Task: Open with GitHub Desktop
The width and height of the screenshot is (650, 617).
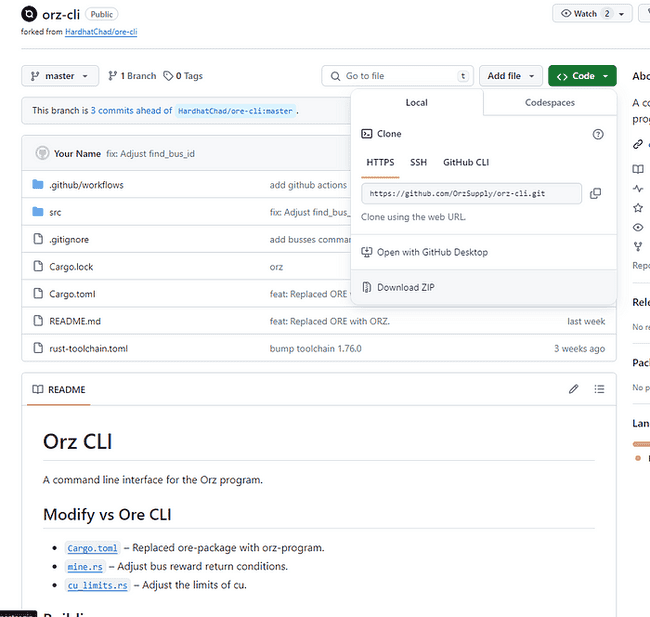Action: tap(432, 252)
